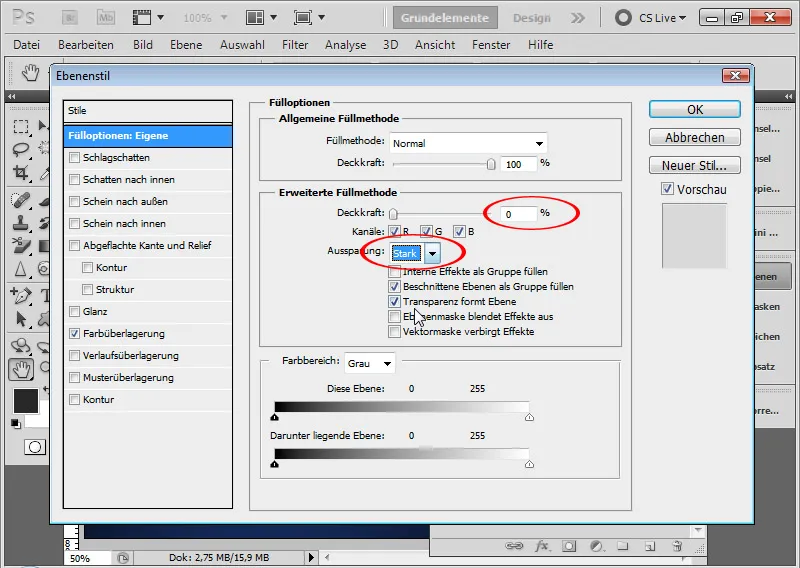Click the delete layer trash icon

point(677,546)
